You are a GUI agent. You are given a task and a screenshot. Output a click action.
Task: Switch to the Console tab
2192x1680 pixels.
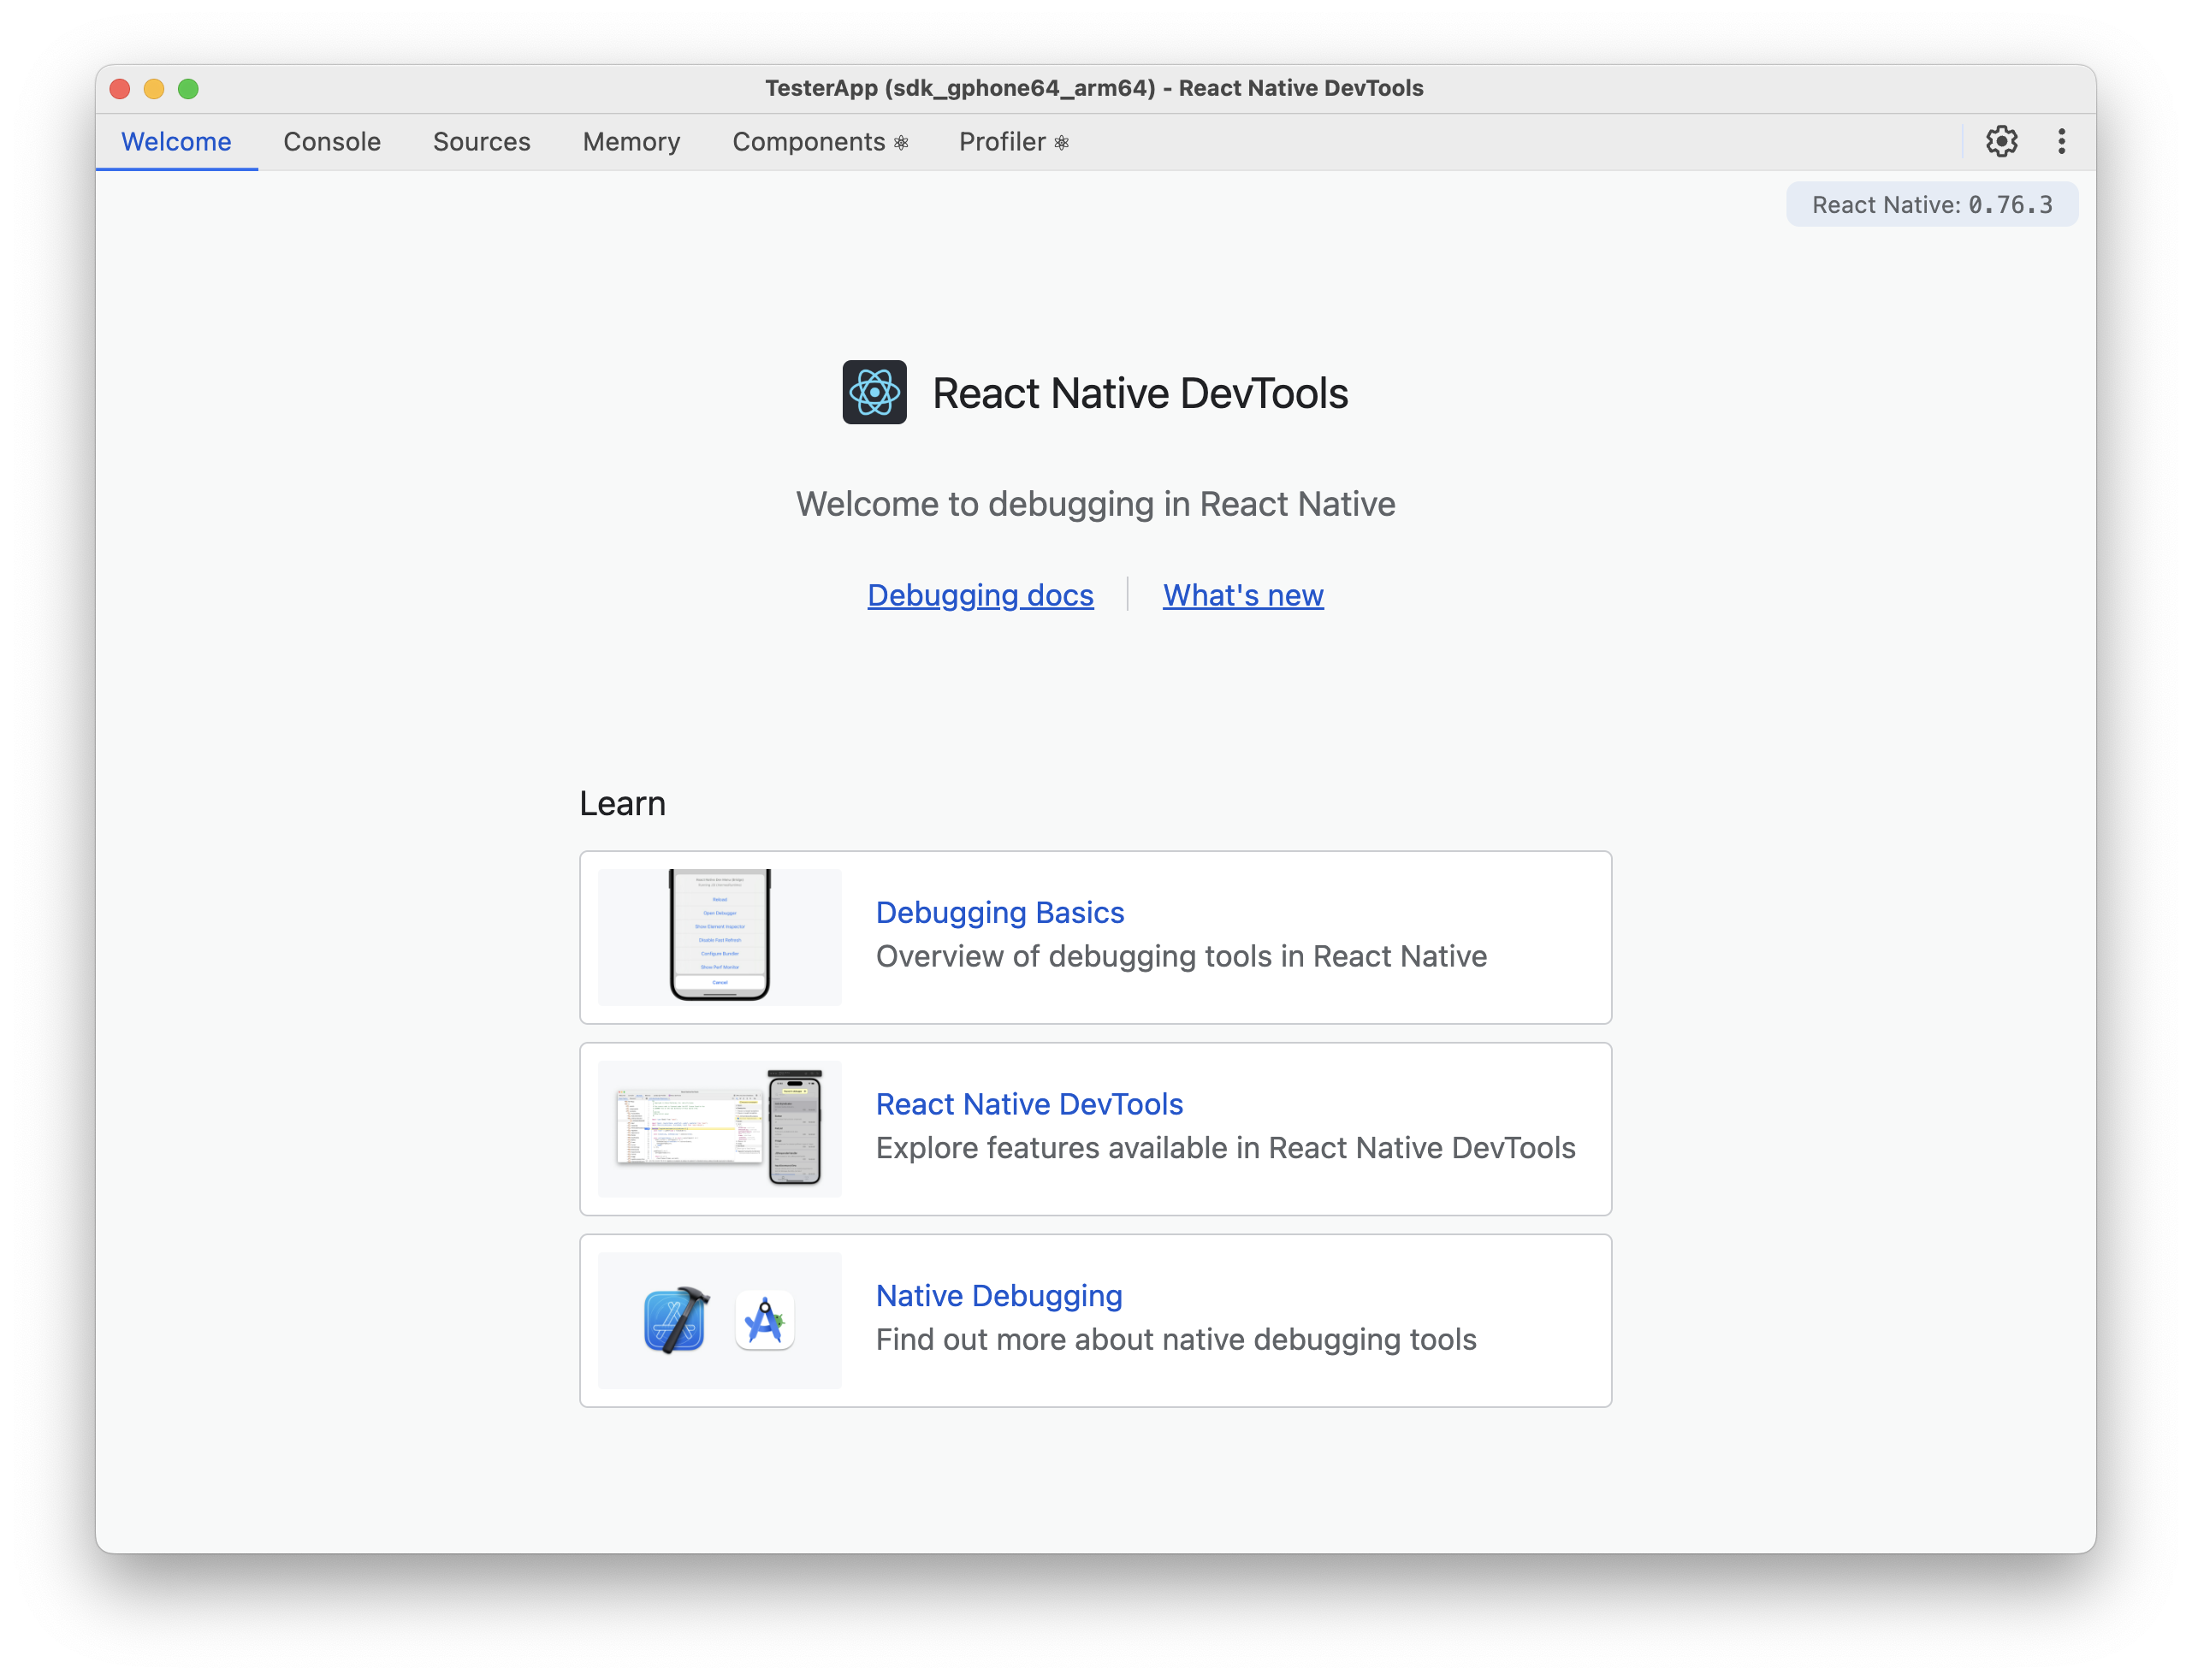[x=331, y=141]
